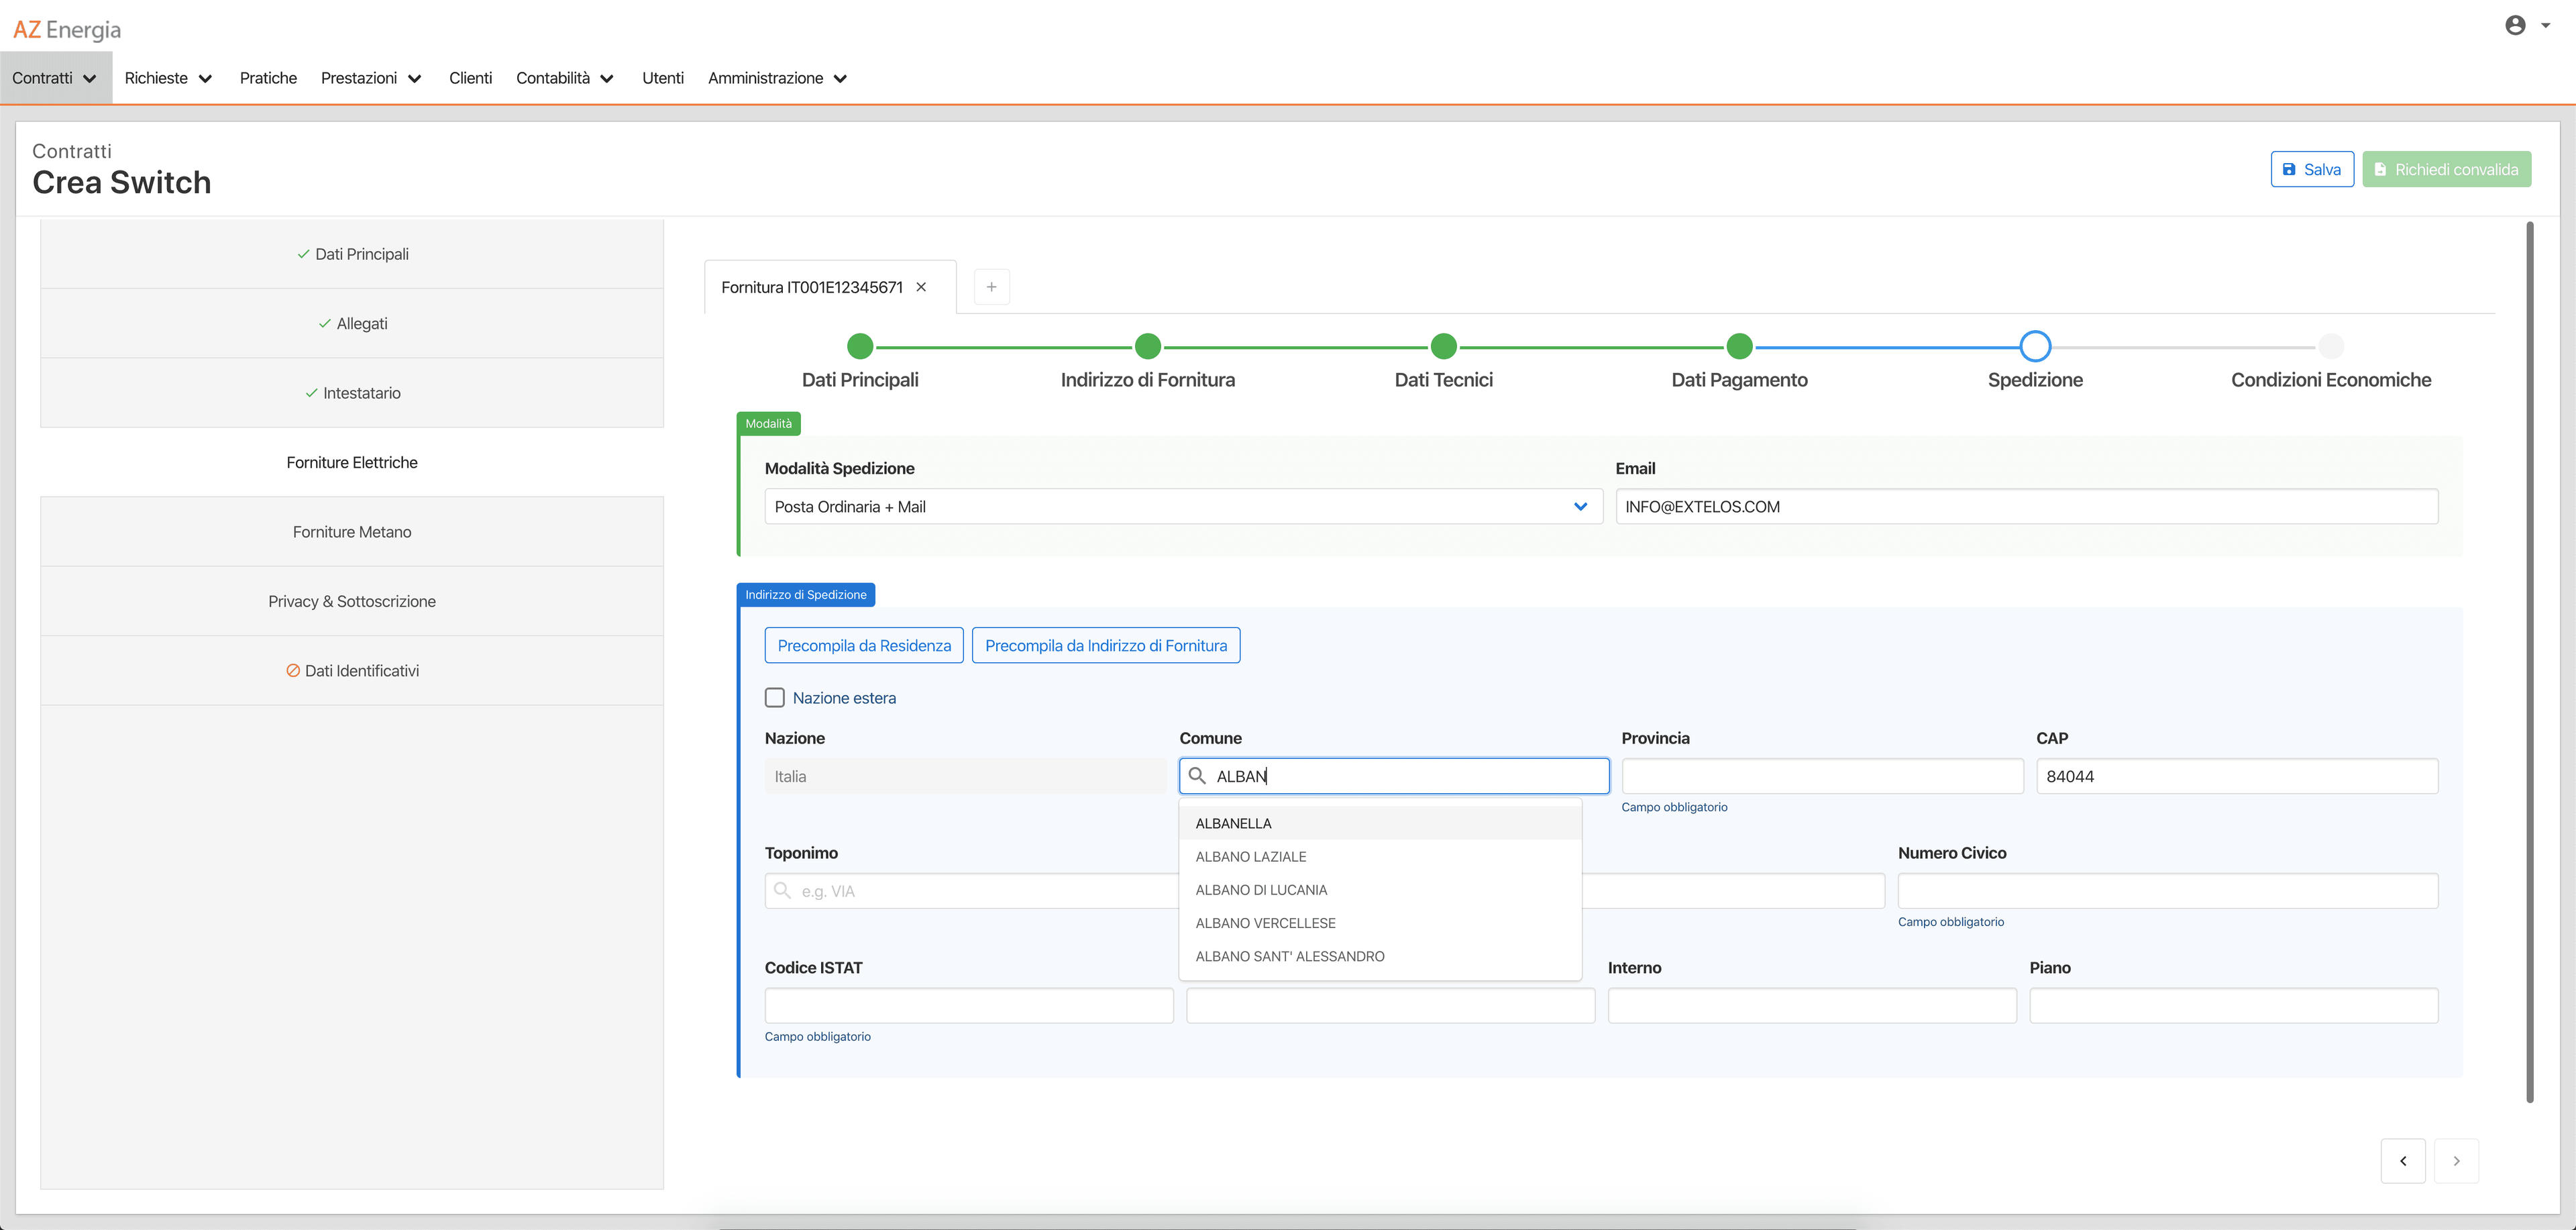Add a new fornitura with plus button

tap(991, 287)
